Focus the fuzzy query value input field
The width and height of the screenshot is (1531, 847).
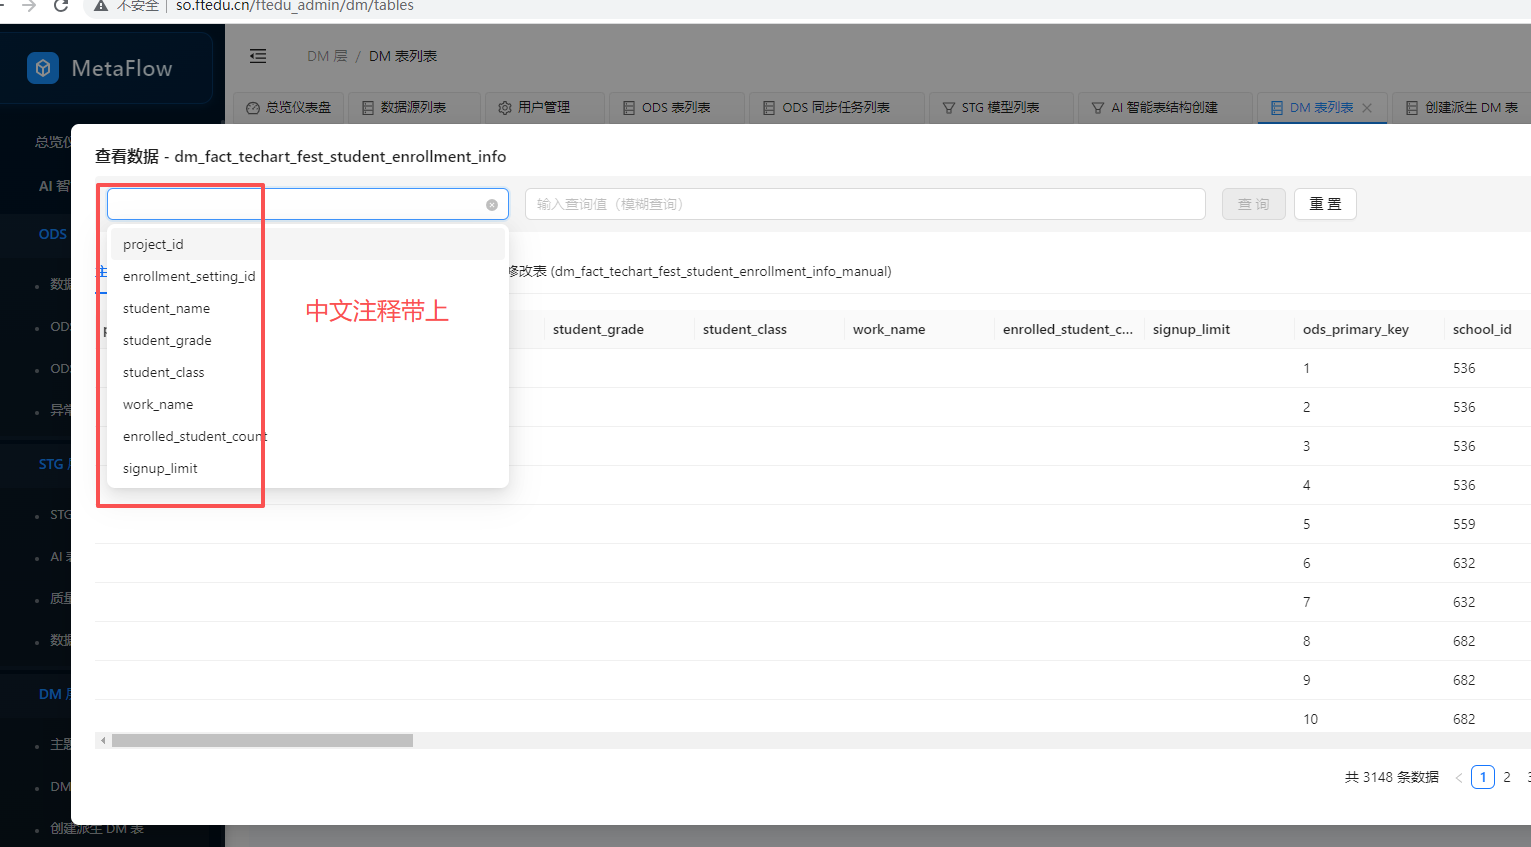pyautogui.click(x=864, y=204)
